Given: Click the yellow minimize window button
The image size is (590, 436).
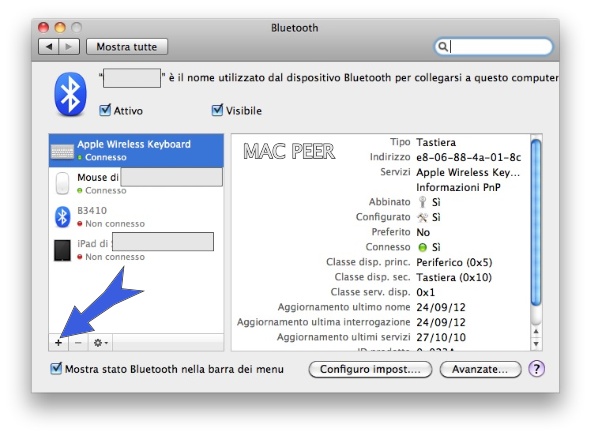Looking at the screenshot, I should coord(60,27).
